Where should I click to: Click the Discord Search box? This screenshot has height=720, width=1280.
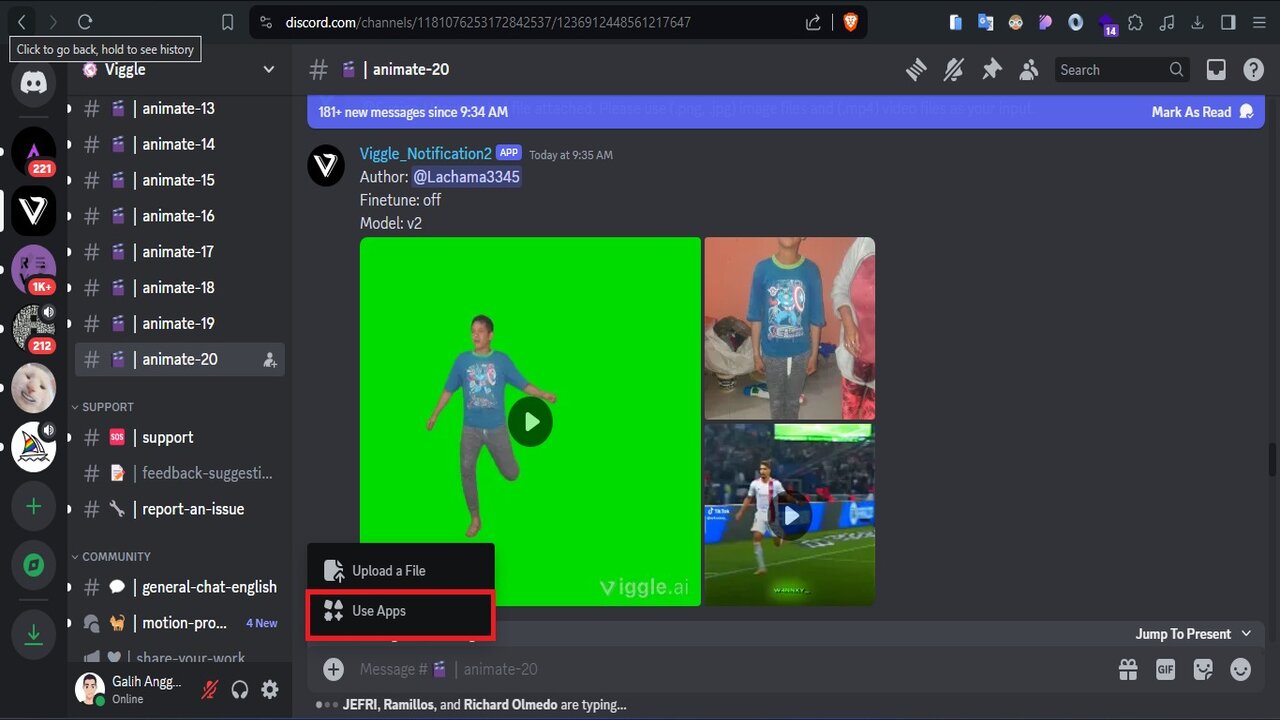click(x=1122, y=69)
